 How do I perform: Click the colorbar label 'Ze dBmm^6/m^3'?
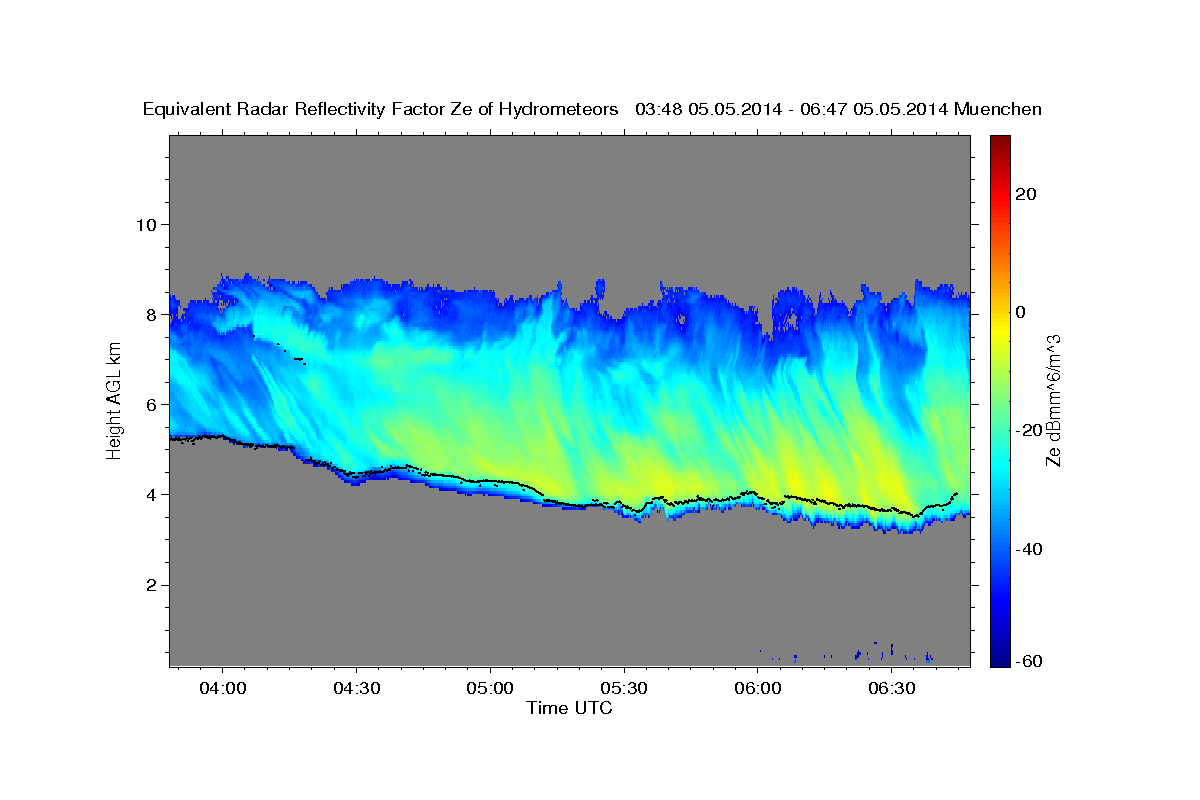(x=1053, y=401)
